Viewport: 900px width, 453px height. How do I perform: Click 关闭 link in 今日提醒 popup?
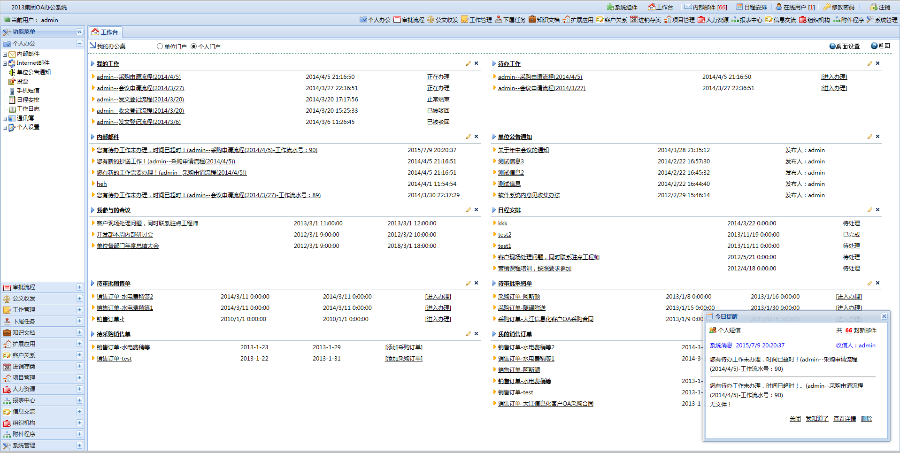click(795, 419)
